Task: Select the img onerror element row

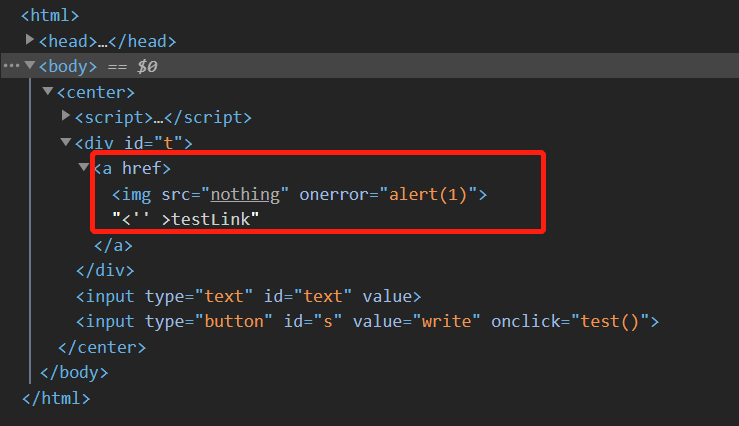Action: (x=299, y=194)
